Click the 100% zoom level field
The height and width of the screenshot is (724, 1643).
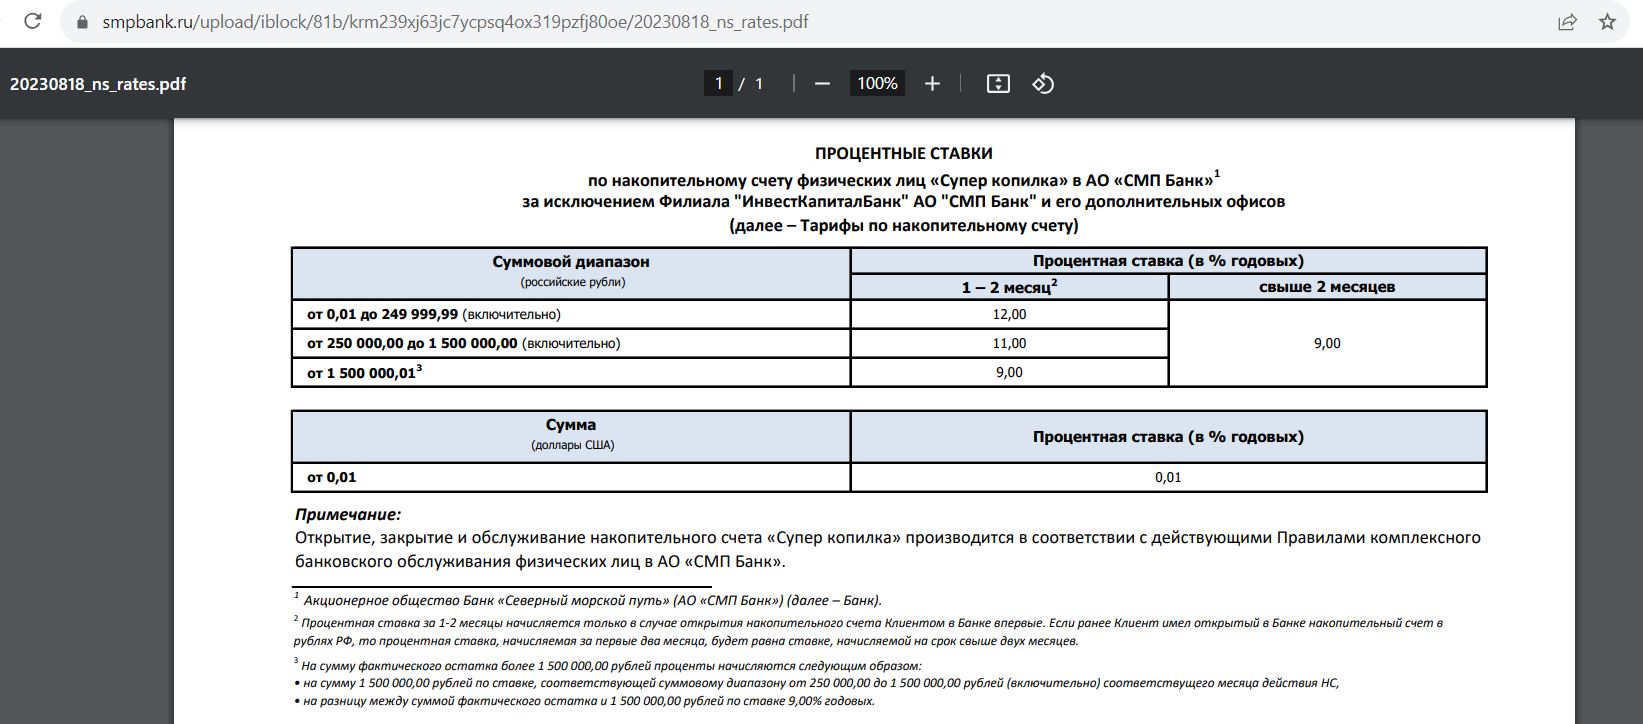(877, 84)
